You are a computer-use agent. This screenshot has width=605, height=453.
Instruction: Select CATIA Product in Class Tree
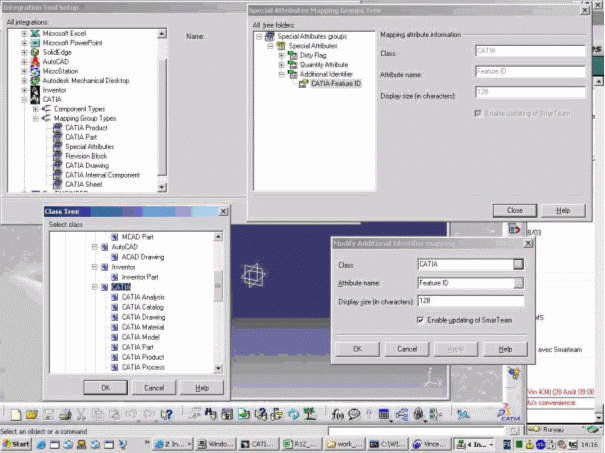143,357
